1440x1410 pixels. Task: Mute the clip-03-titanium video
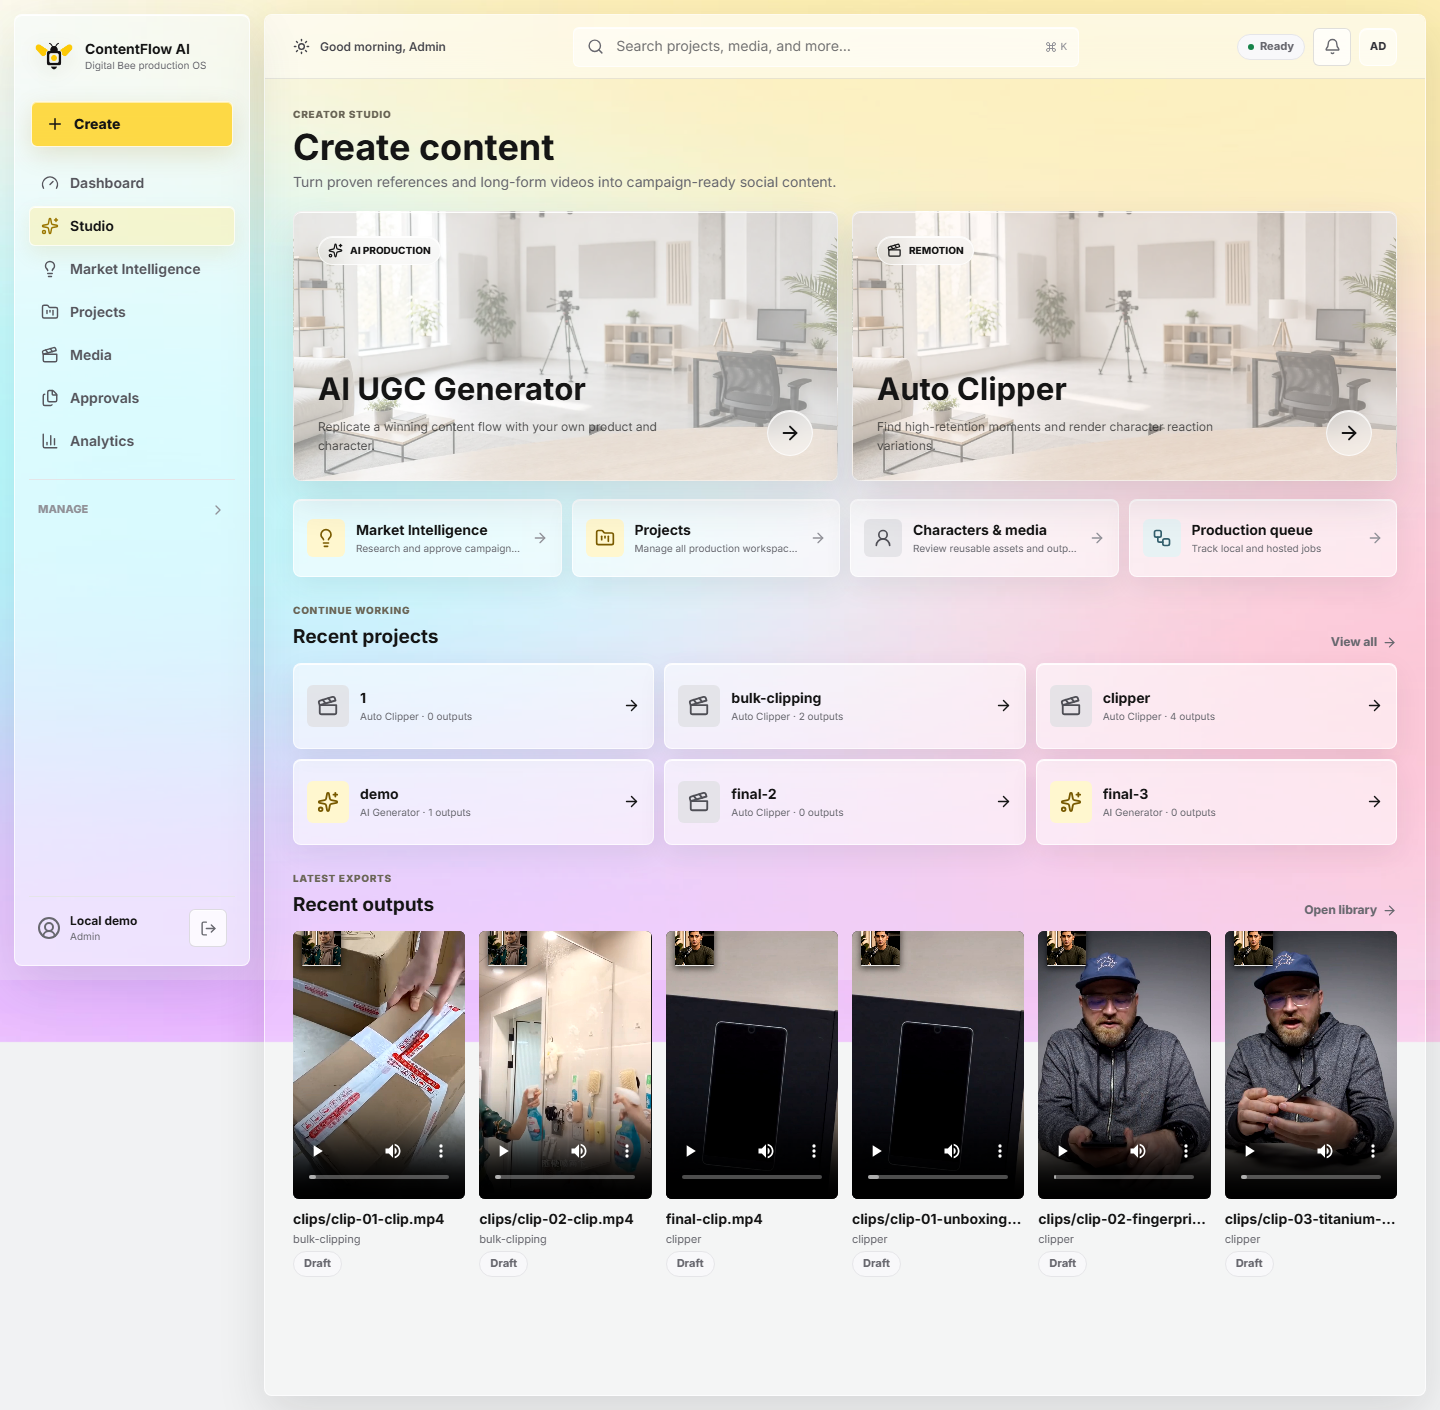[x=1325, y=1151]
